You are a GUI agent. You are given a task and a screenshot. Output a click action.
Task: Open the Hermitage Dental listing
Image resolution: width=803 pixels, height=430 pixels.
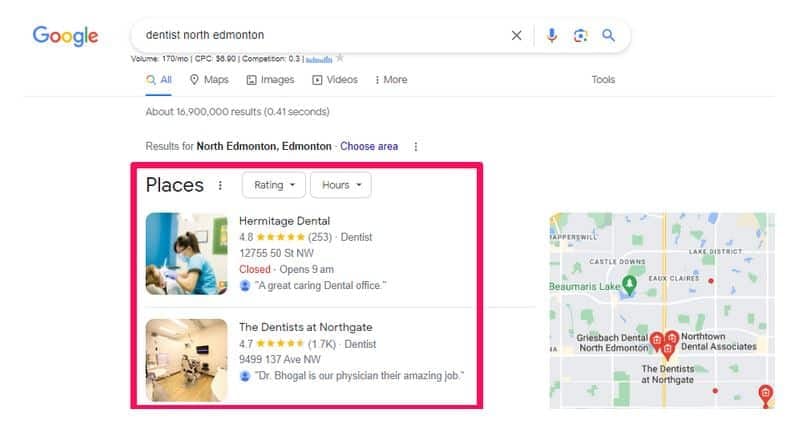284,221
